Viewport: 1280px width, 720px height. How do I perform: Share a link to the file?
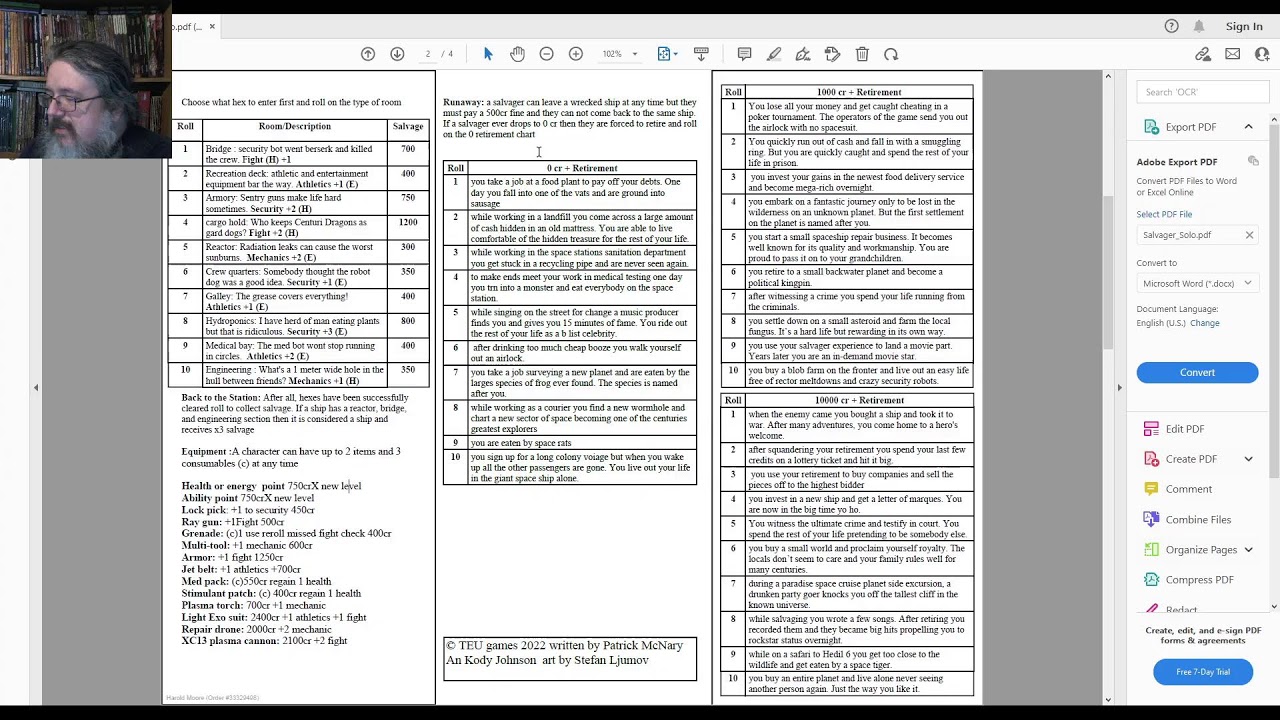(1203, 54)
